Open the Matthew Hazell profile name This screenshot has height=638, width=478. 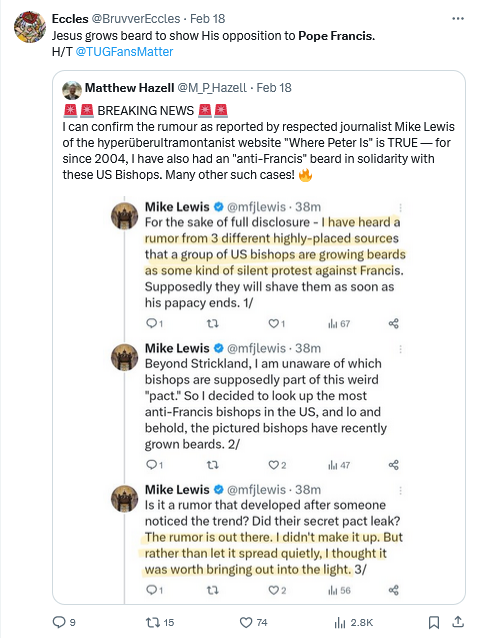click(129, 87)
